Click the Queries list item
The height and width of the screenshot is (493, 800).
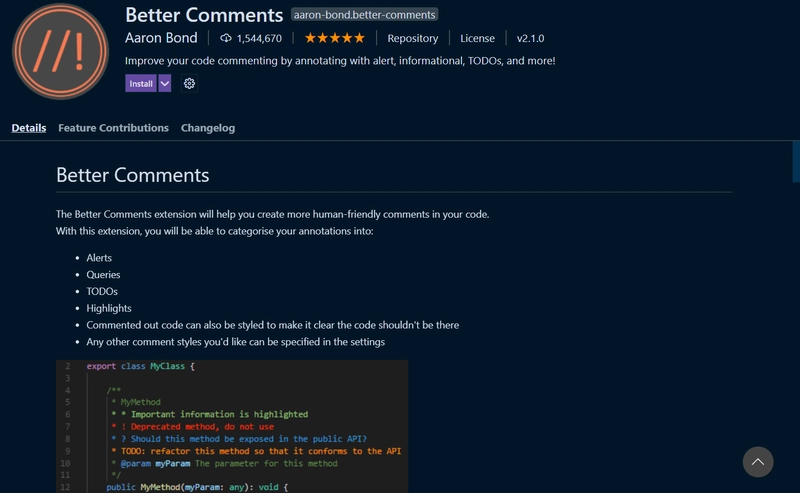(103, 275)
